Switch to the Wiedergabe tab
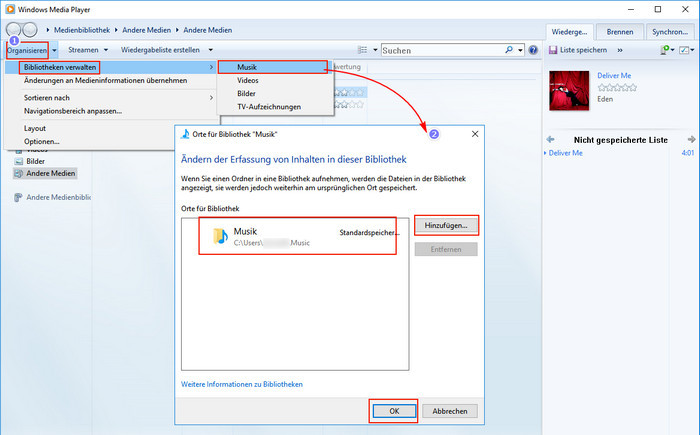Viewport: 700px width, 435px height. coord(569,32)
